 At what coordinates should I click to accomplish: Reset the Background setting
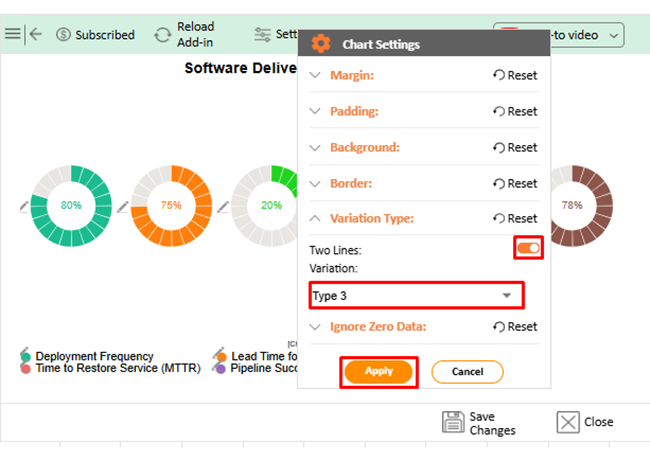[x=514, y=148]
